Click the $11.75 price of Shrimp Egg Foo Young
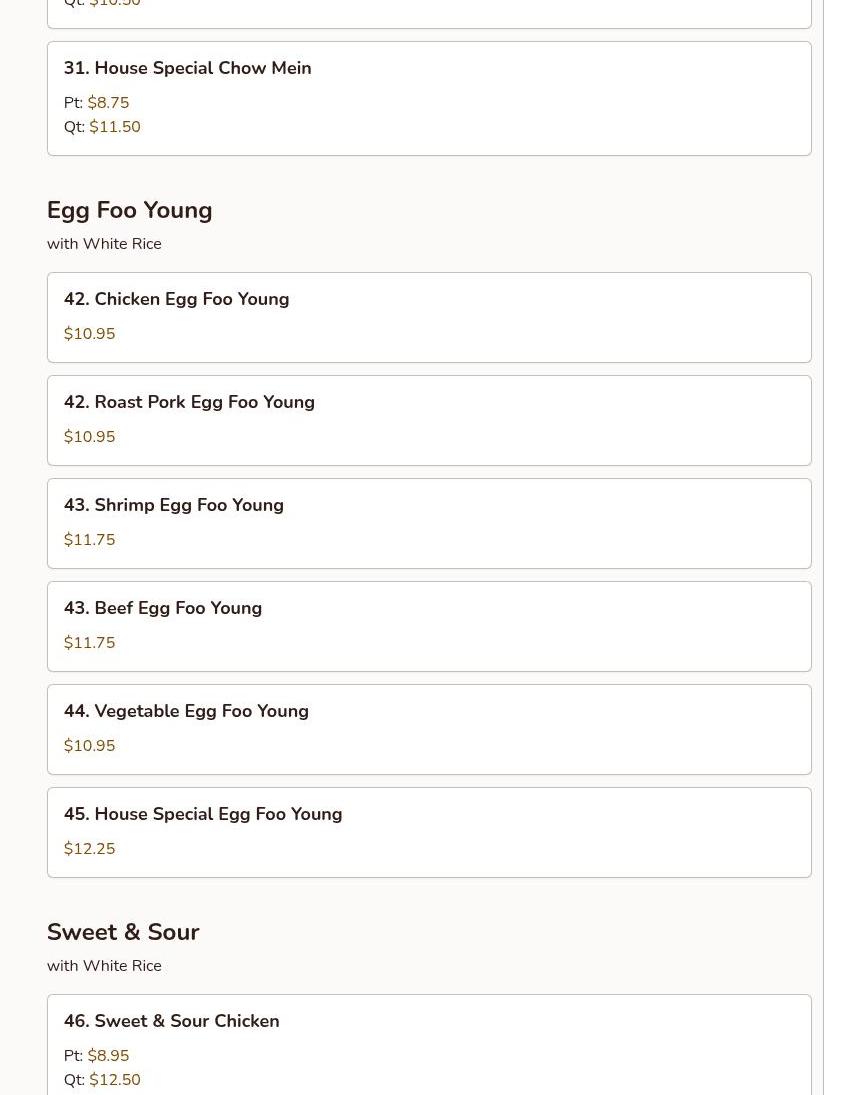Screen dimensions: 844x1095 [89, 540]
